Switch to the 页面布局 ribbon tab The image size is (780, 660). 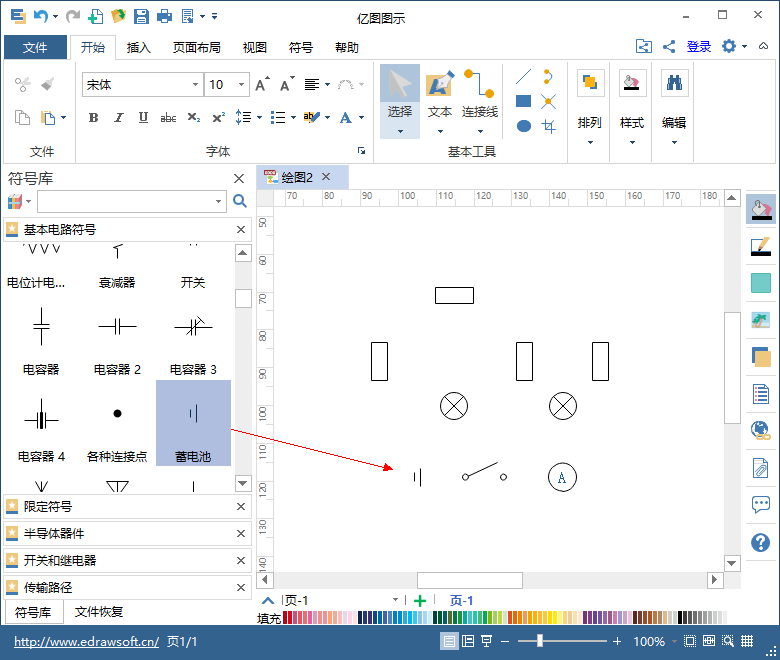[196, 47]
